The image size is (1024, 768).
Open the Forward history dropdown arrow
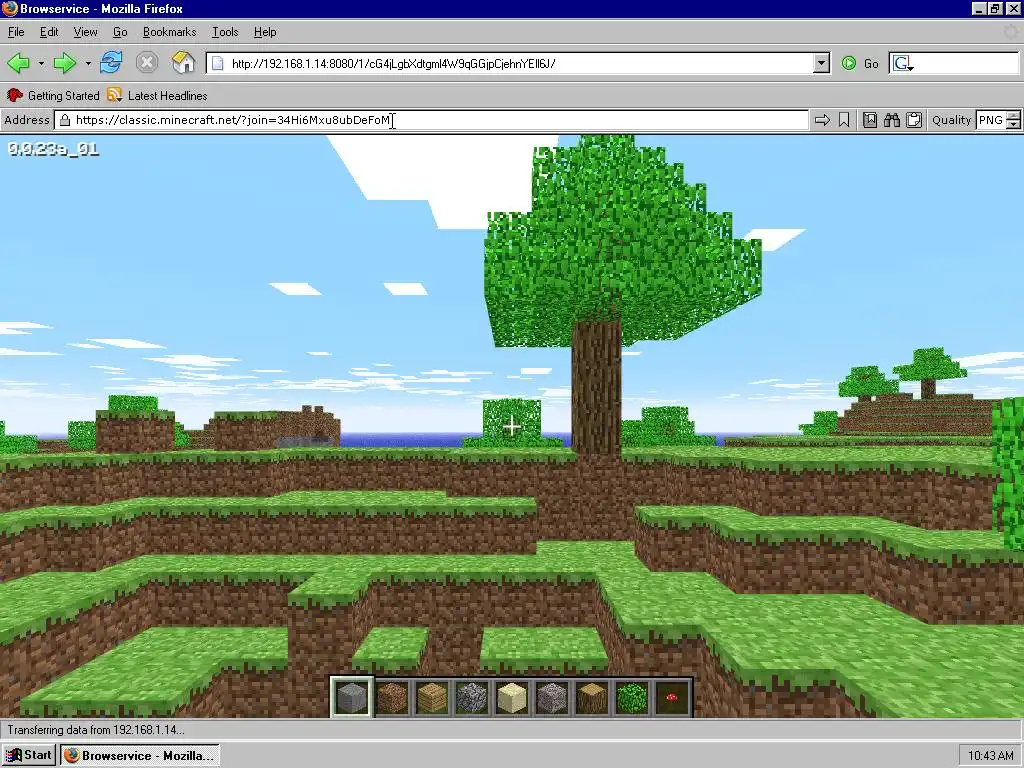tap(88, 63)
